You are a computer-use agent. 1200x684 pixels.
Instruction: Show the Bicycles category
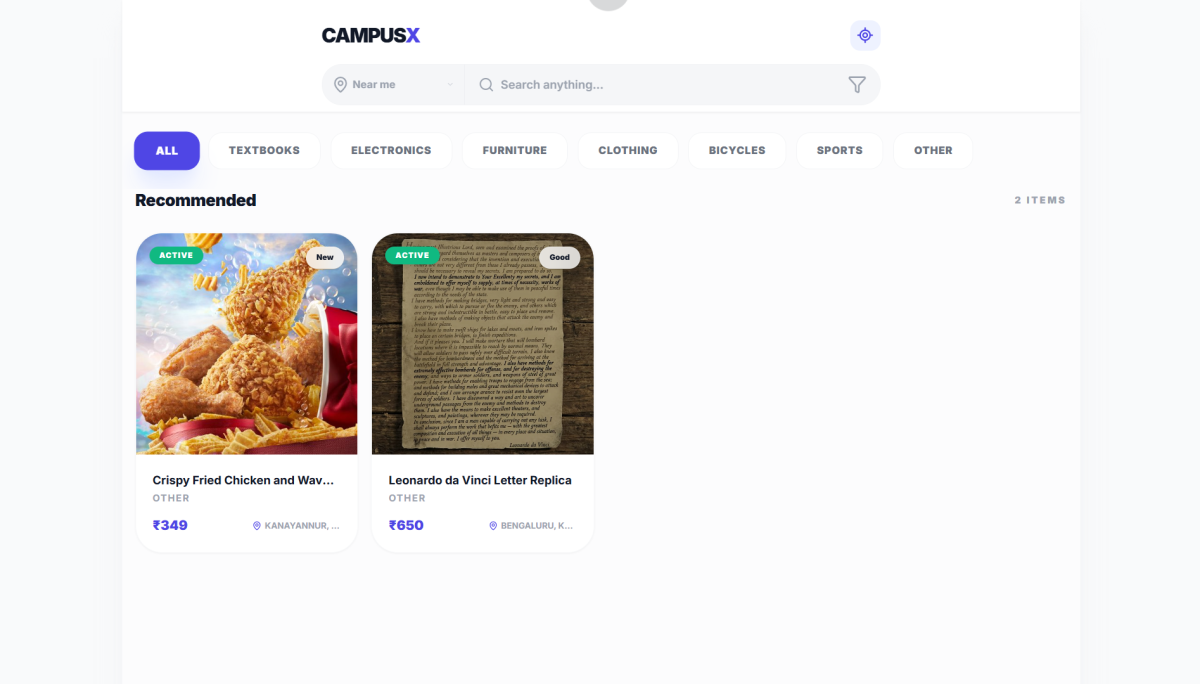(737, 151)
